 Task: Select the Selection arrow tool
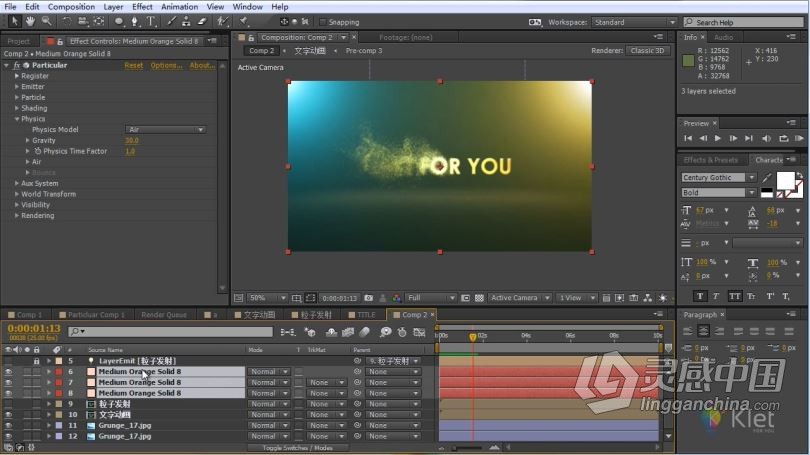(14, 21)
